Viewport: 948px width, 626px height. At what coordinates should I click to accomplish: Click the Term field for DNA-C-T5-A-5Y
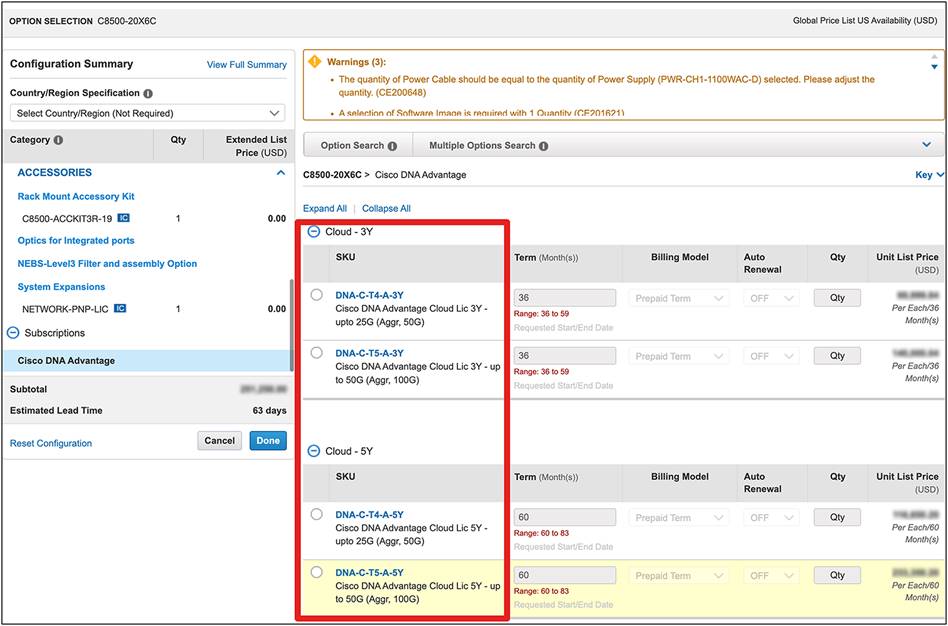(x=565, y=575)
